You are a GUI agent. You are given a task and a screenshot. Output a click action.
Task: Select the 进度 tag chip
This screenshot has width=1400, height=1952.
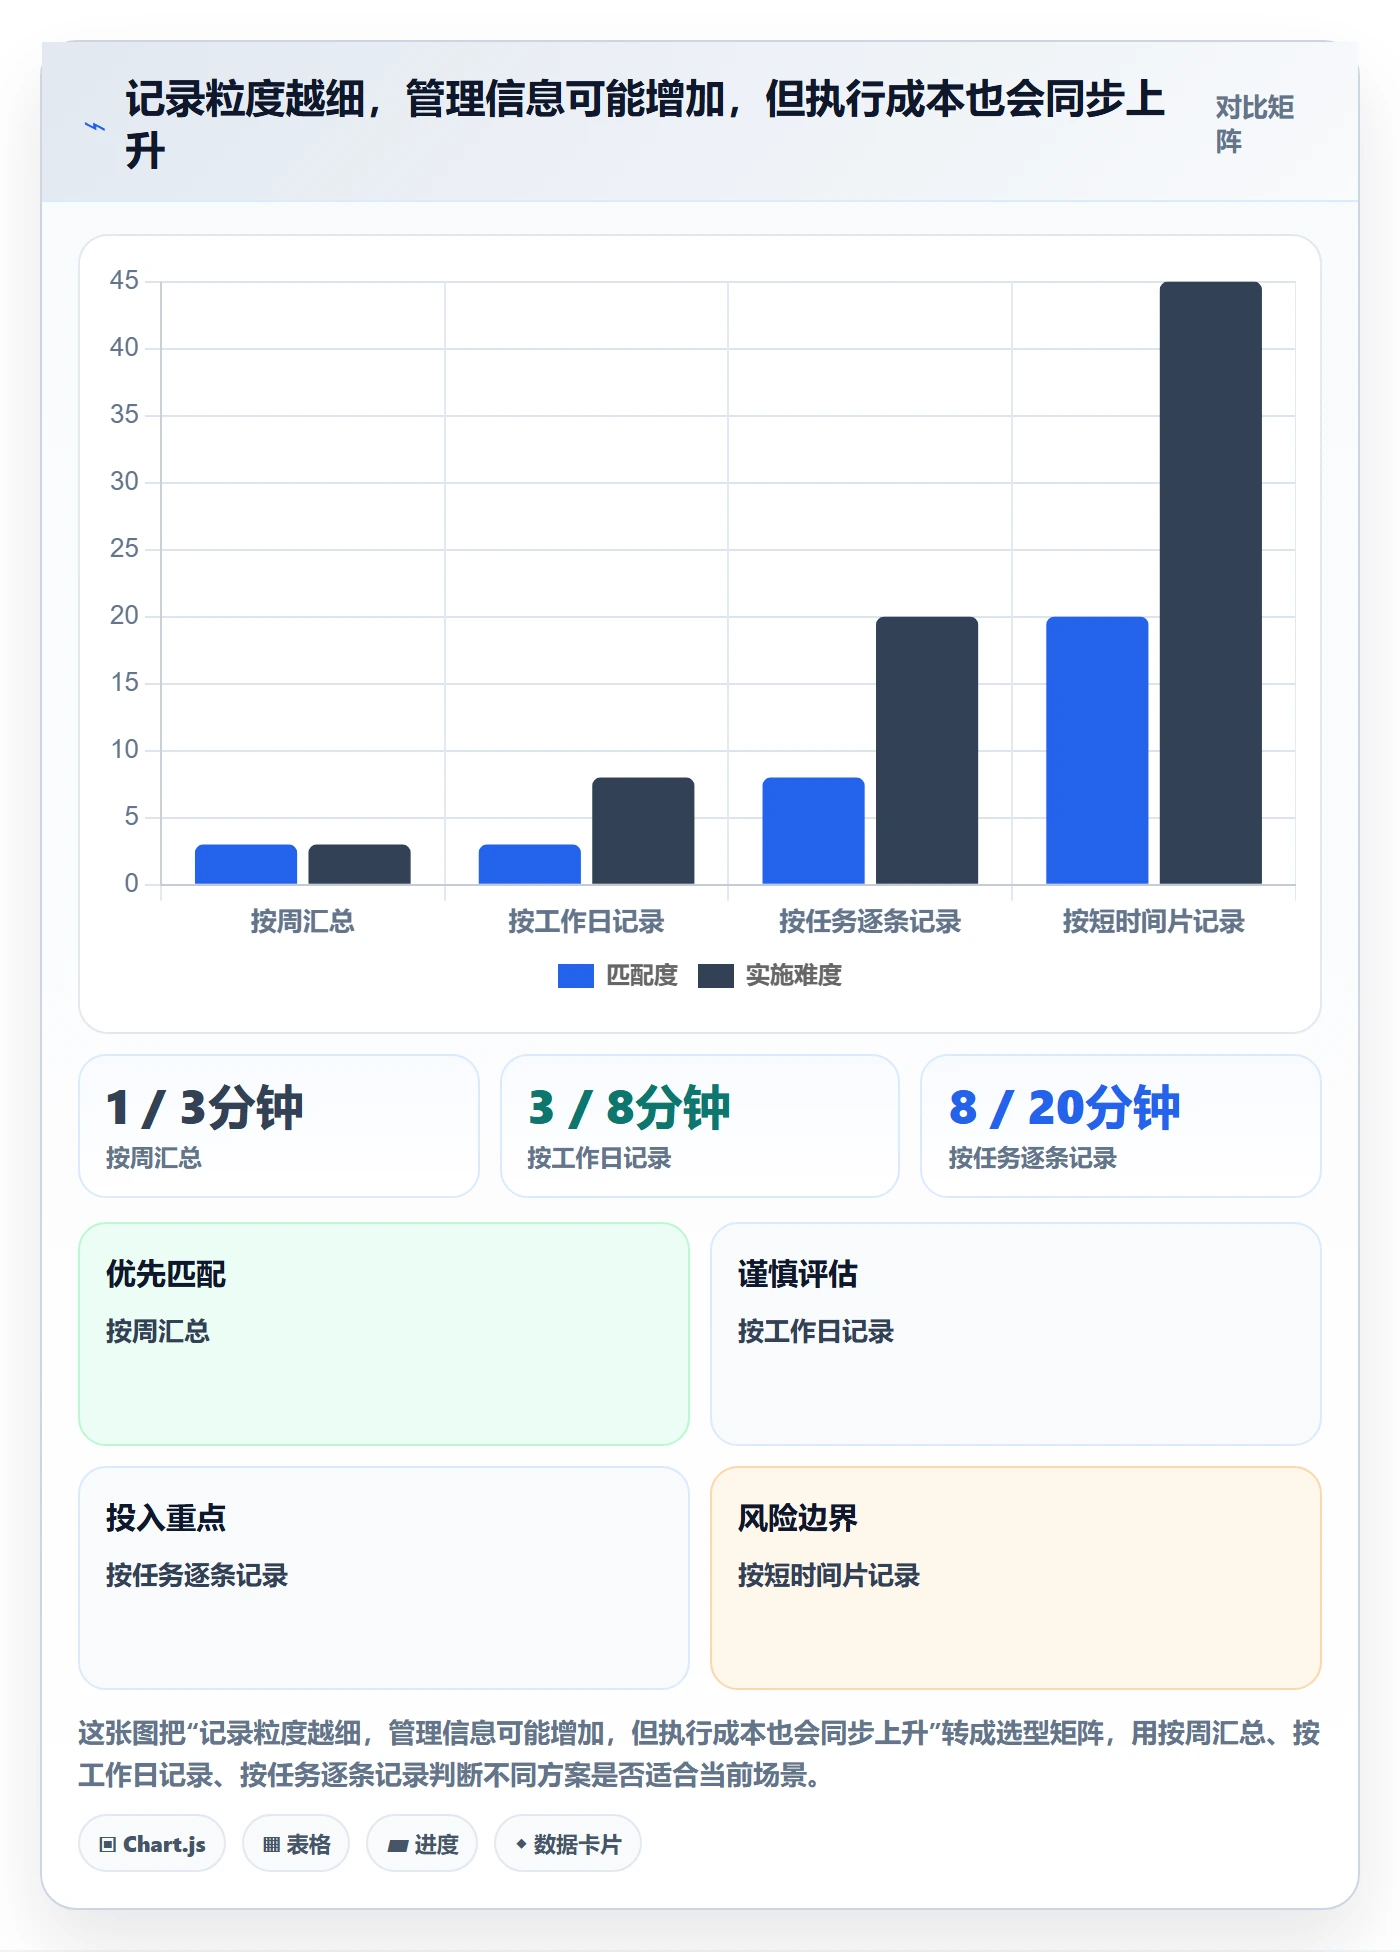(x=422, y=1844)
